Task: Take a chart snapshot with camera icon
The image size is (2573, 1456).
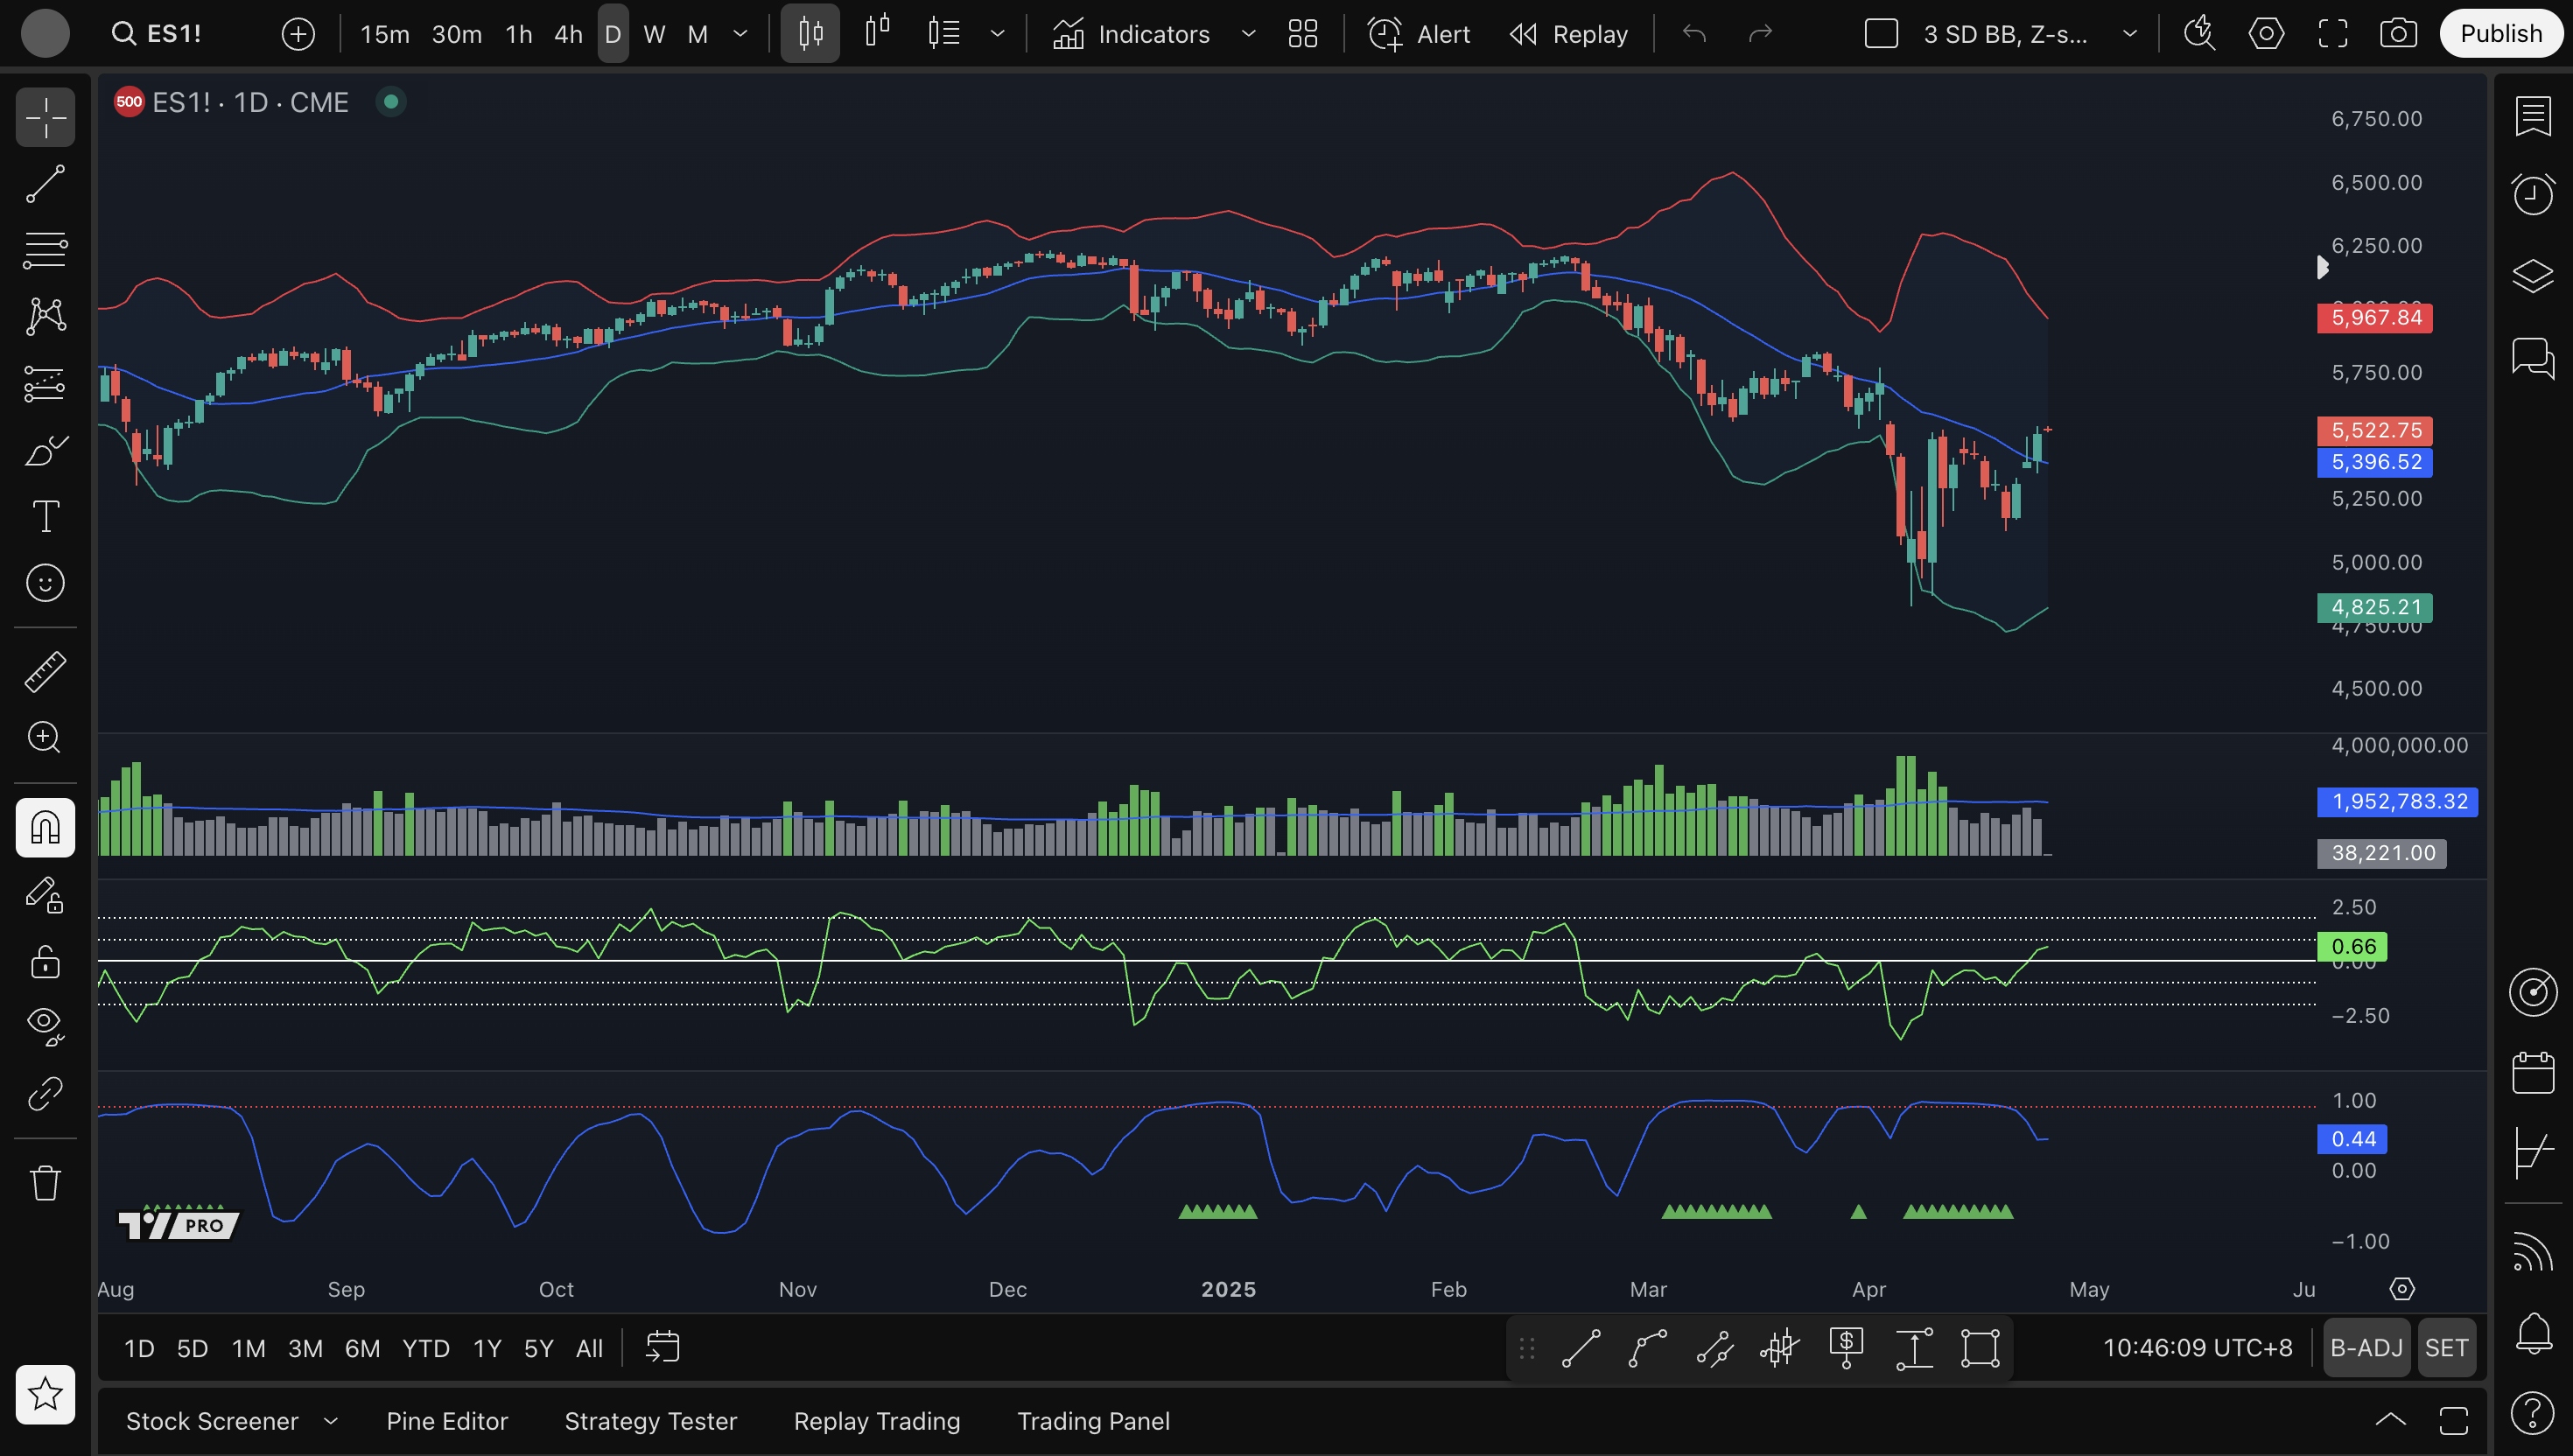Action: click(x=2398, y=34)
